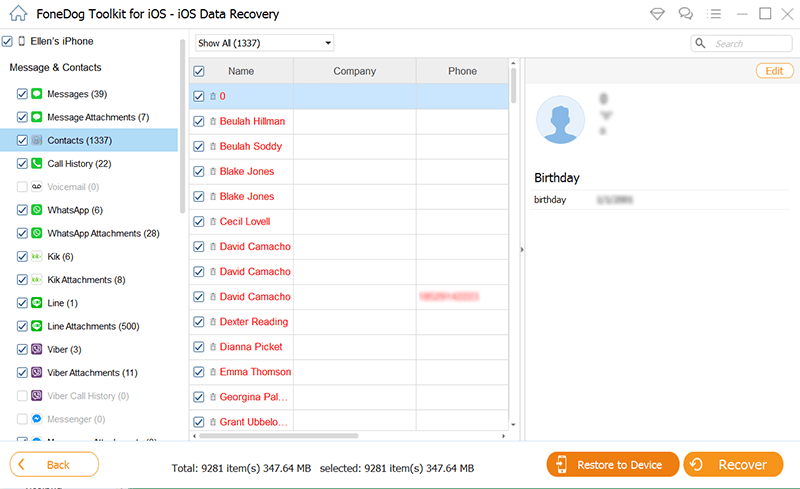The width and height of the screenshot is (800, 489).
Task: Click trash icon beside Beulah Hillman
Action: (x=213, y=121)
